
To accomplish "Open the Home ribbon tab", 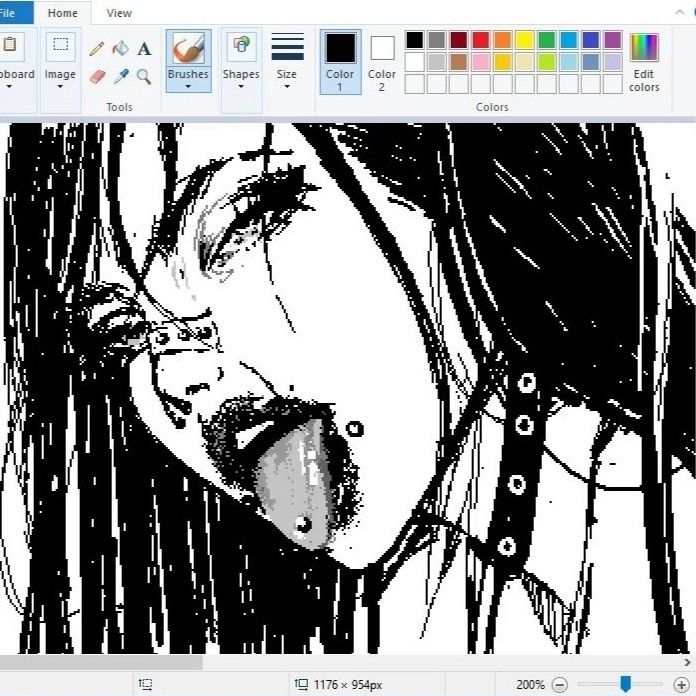I will (62, 13).
